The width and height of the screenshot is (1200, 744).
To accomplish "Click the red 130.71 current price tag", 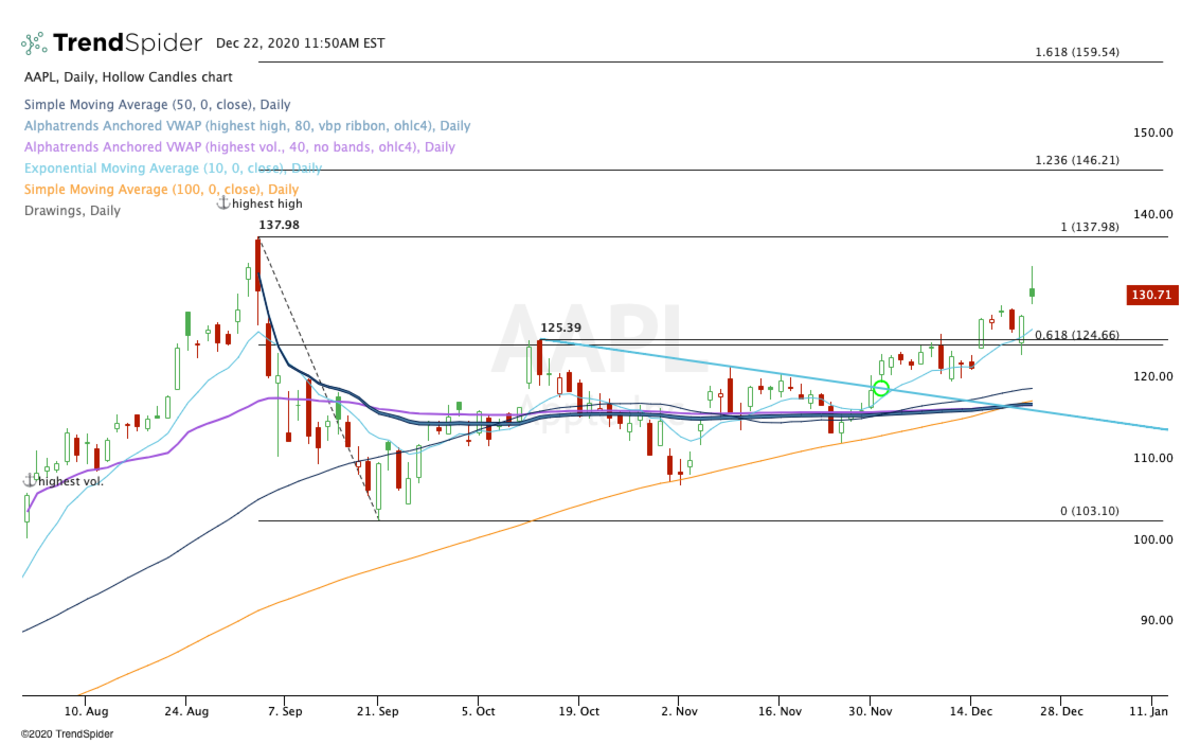I will [x=1152, y=294].
